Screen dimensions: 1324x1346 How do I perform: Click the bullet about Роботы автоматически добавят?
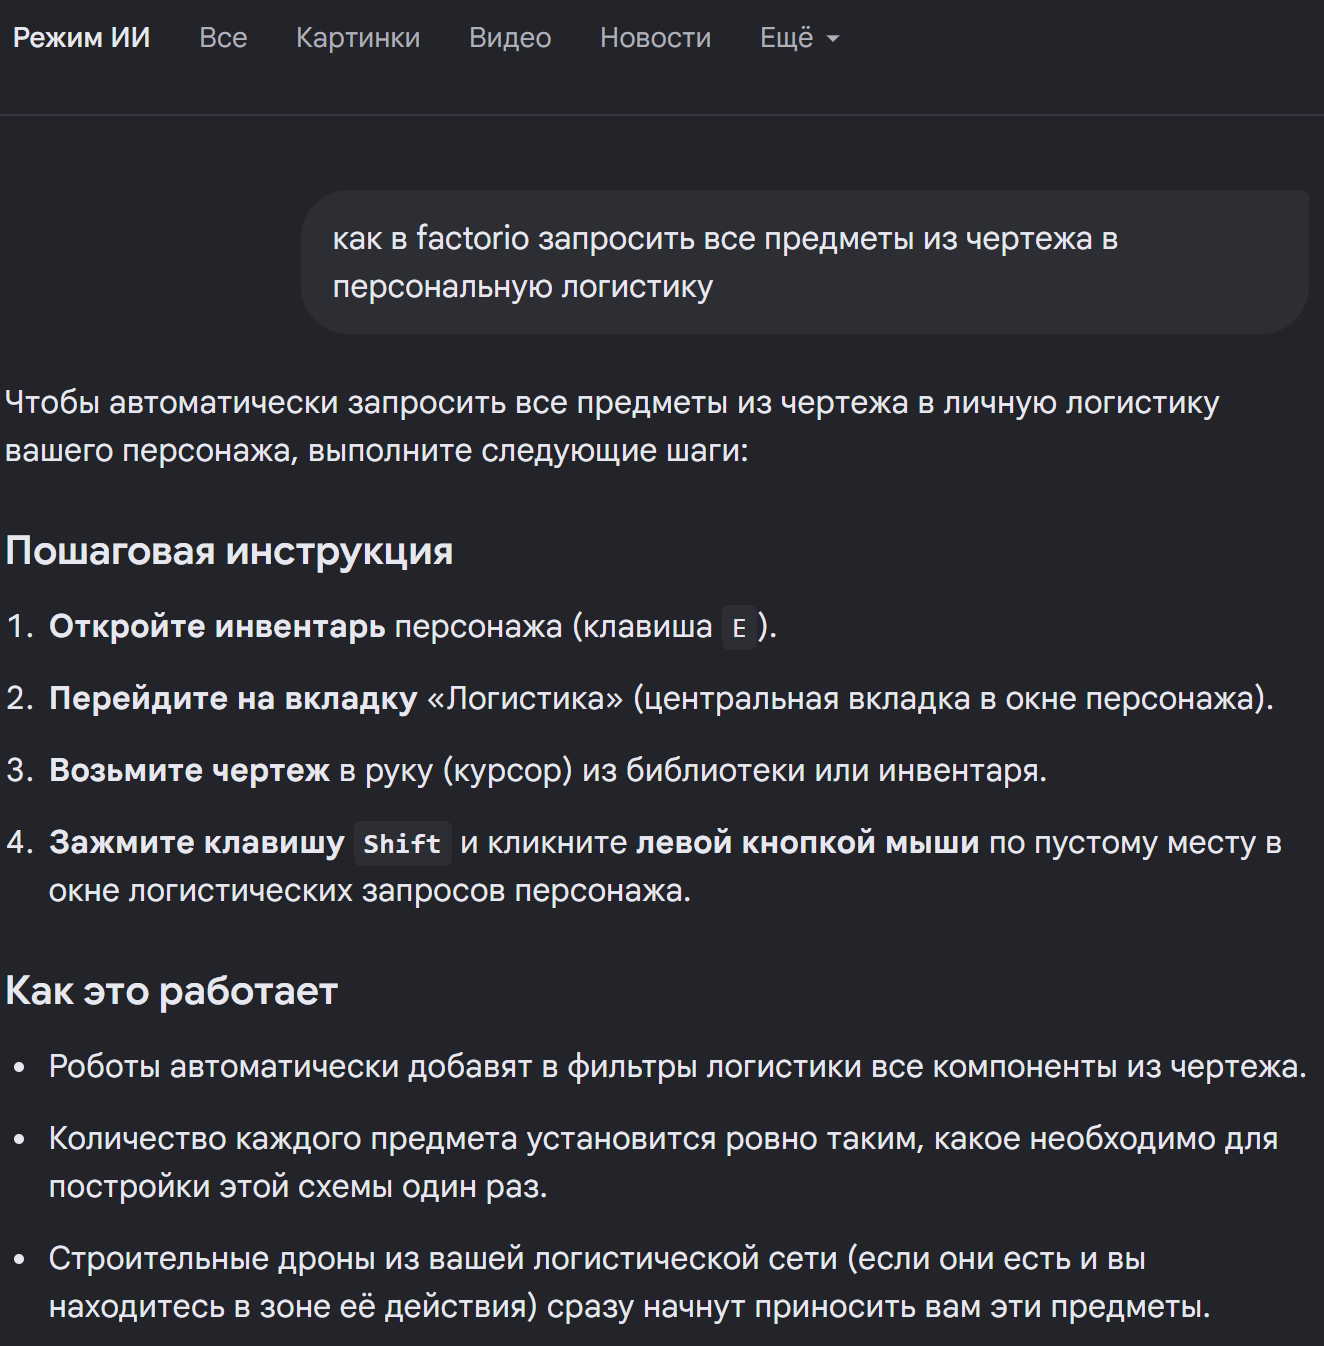click(x=677, y=1067)
